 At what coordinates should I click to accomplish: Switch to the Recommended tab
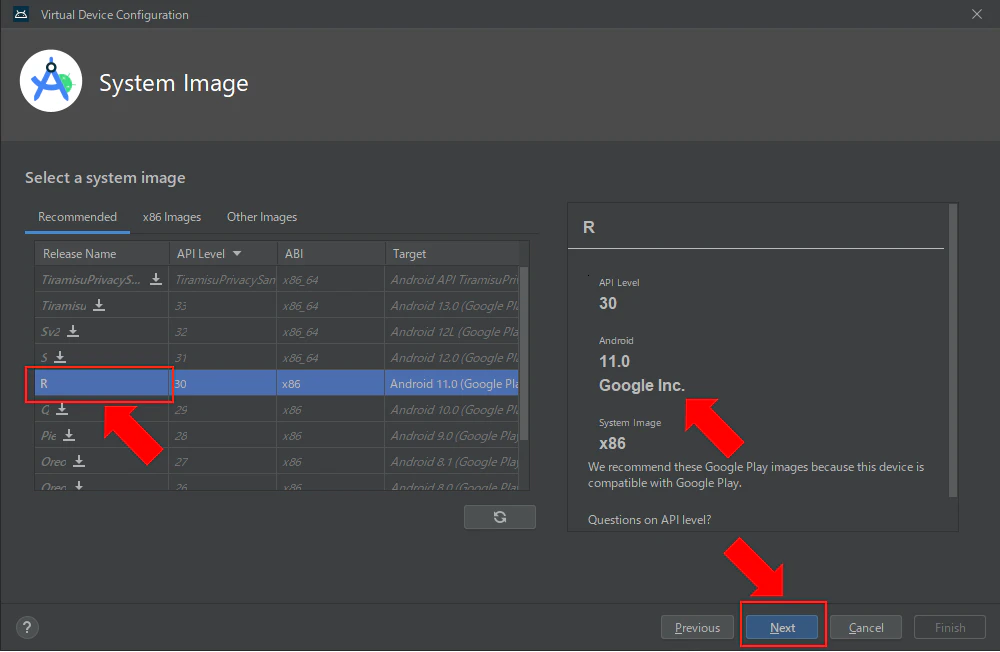[77, 217]
